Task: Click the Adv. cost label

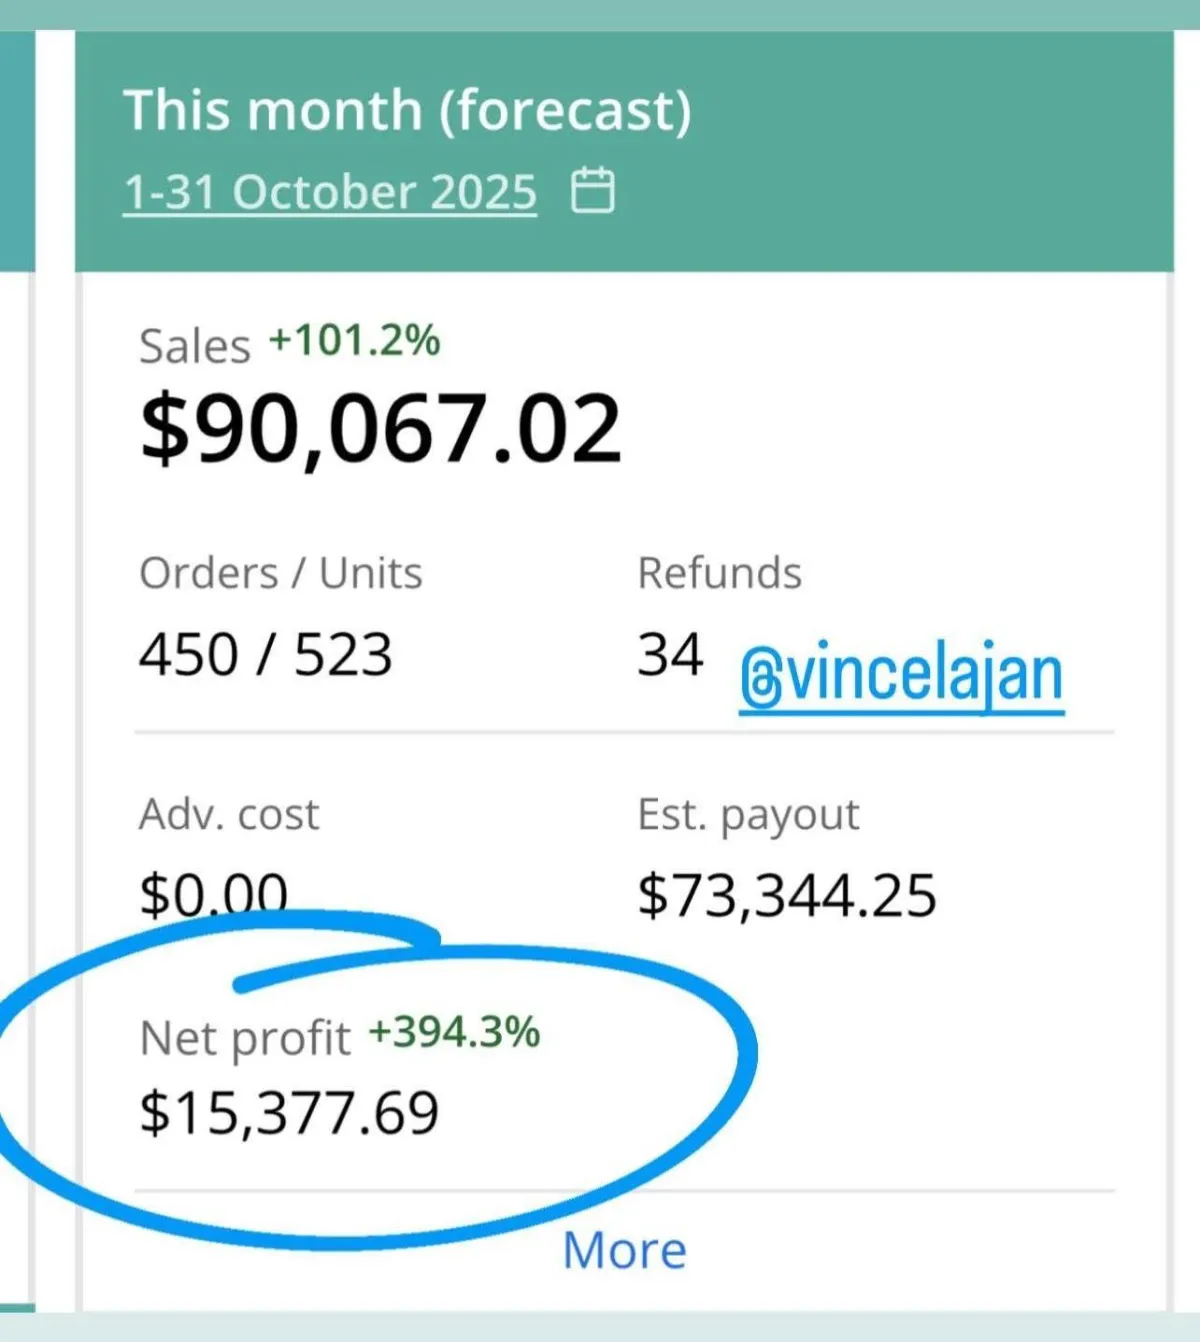Action: pyautogui.click(x=229, y=815)
